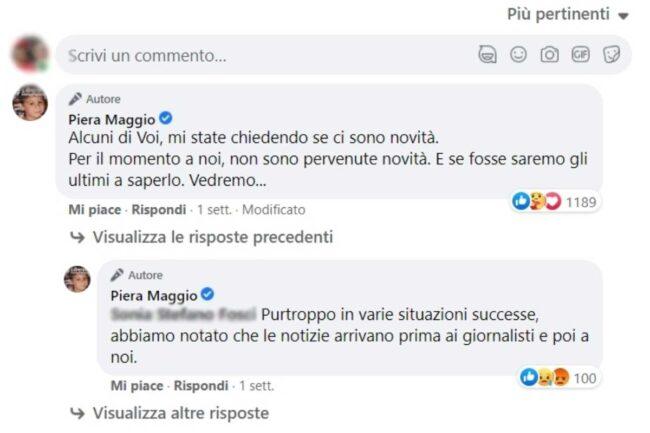This screenshot has height=433, width=650.
Task: Insert an avatar sticker in the comment box
Action: [x=487, y=55]
